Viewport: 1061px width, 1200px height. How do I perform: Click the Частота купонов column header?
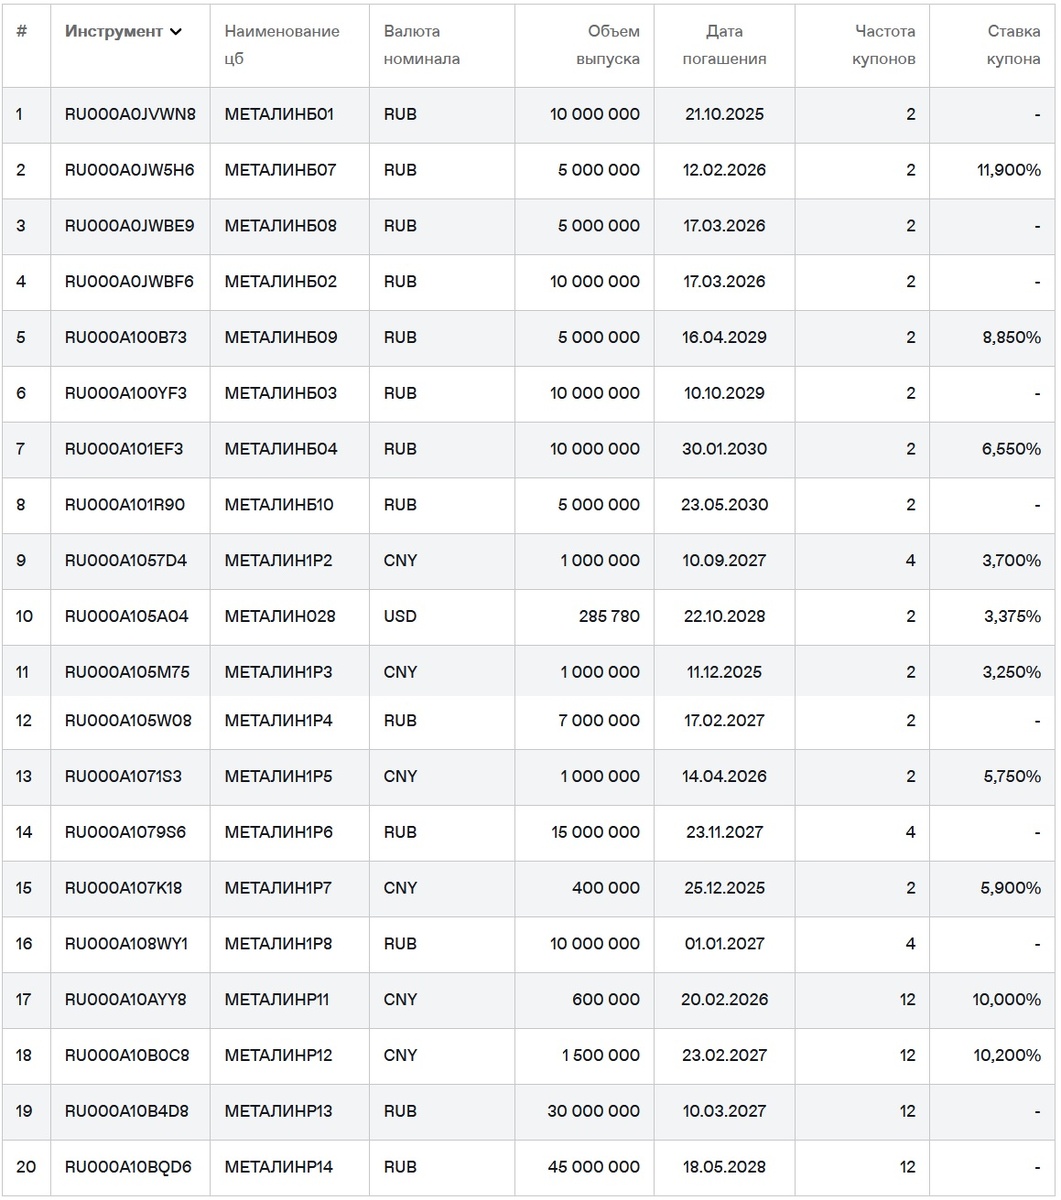[x=883, y=45]
